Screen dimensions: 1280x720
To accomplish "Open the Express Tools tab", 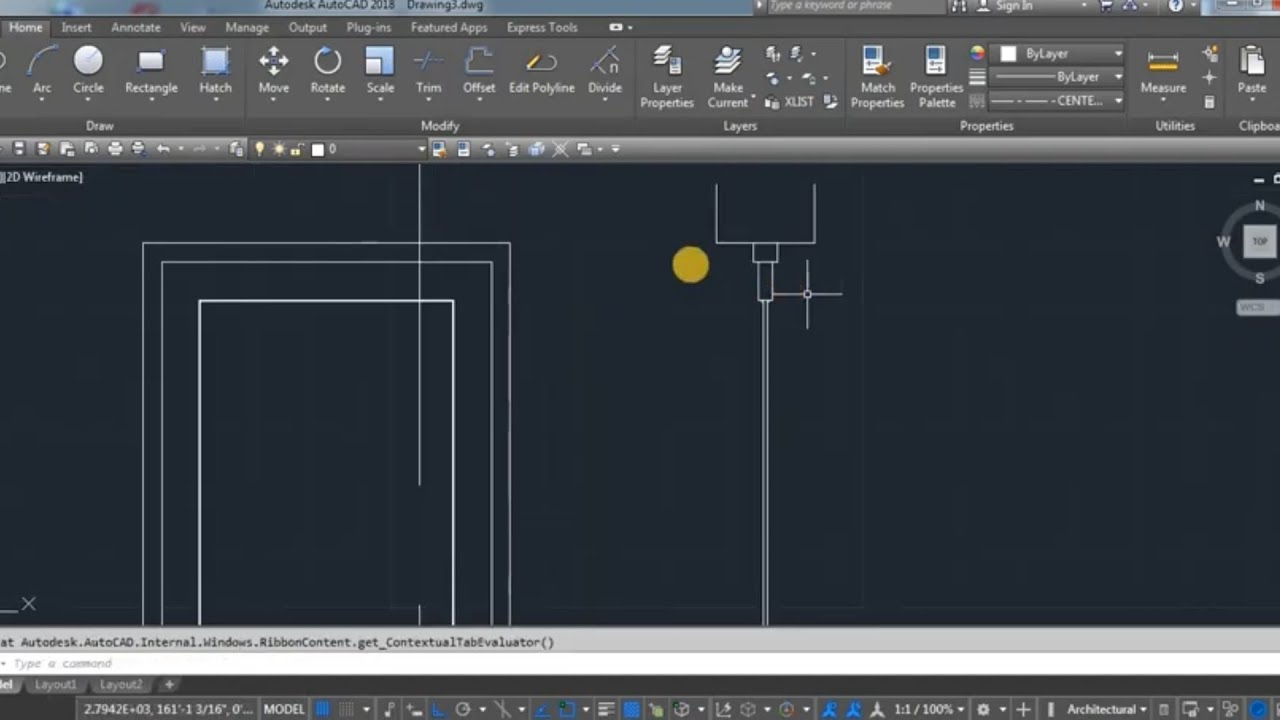I will pos(542,27).
